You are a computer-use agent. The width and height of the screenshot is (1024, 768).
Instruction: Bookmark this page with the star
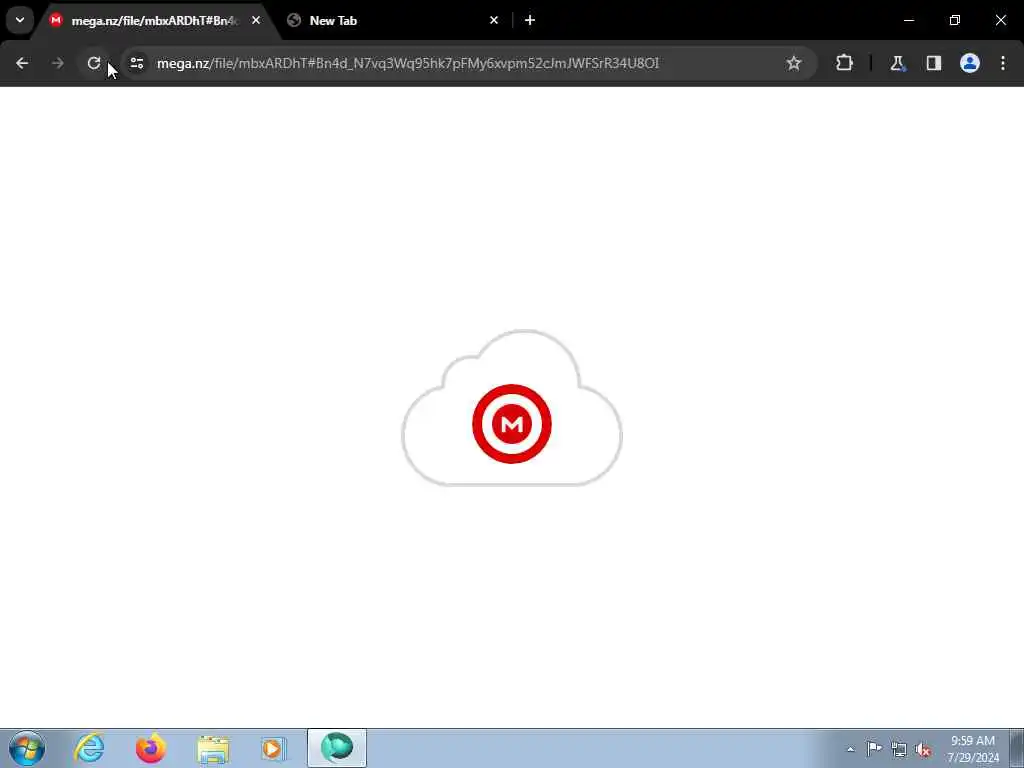pos(793,63)
